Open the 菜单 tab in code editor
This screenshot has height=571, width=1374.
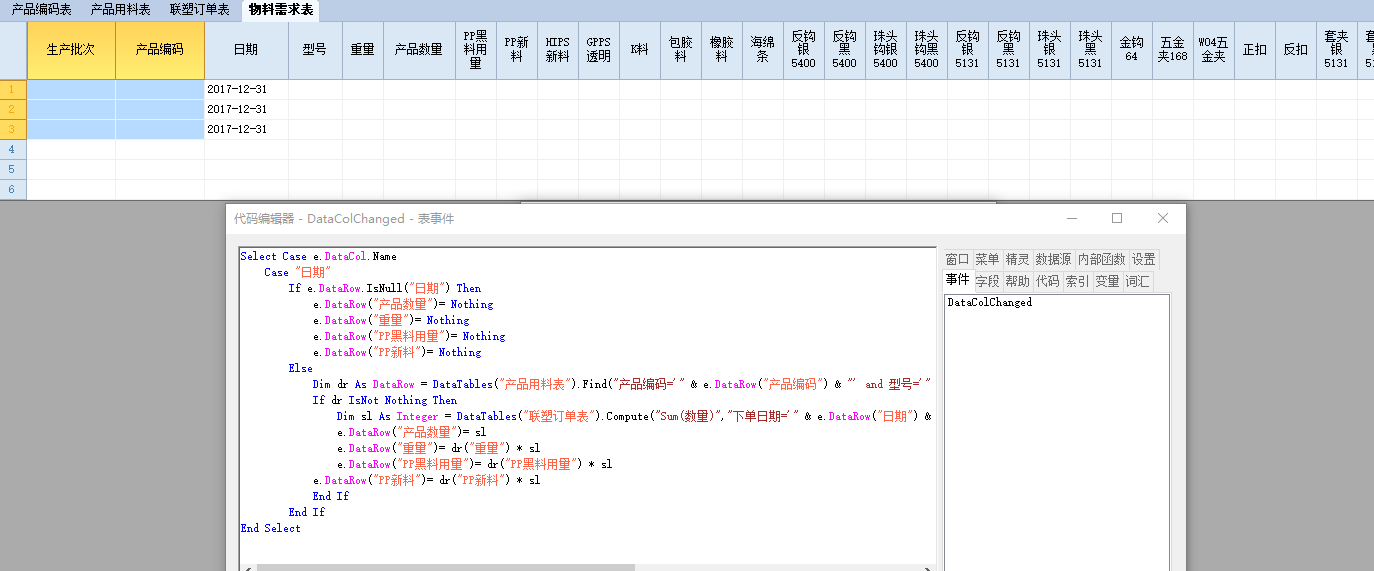987,260
